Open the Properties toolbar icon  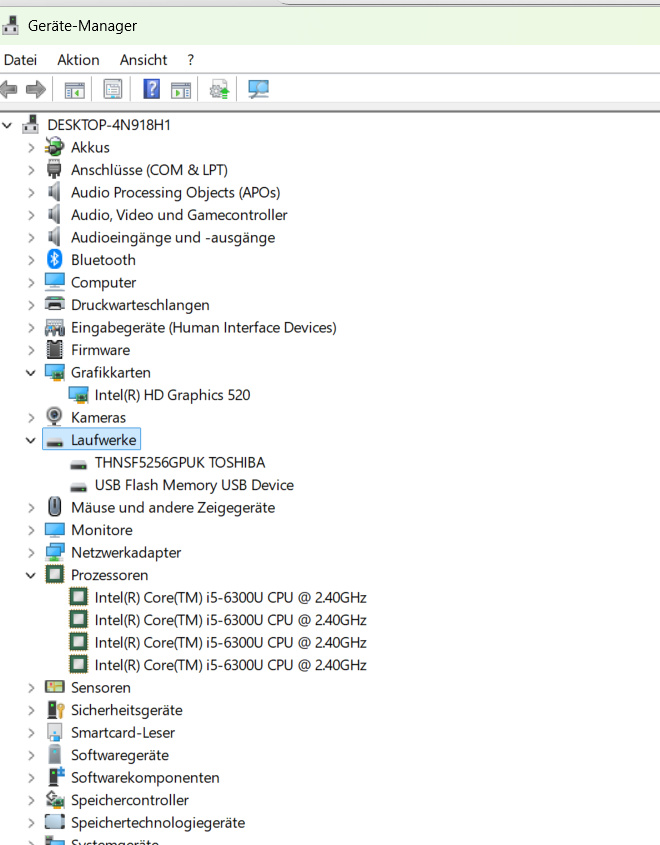click(113, 89)
